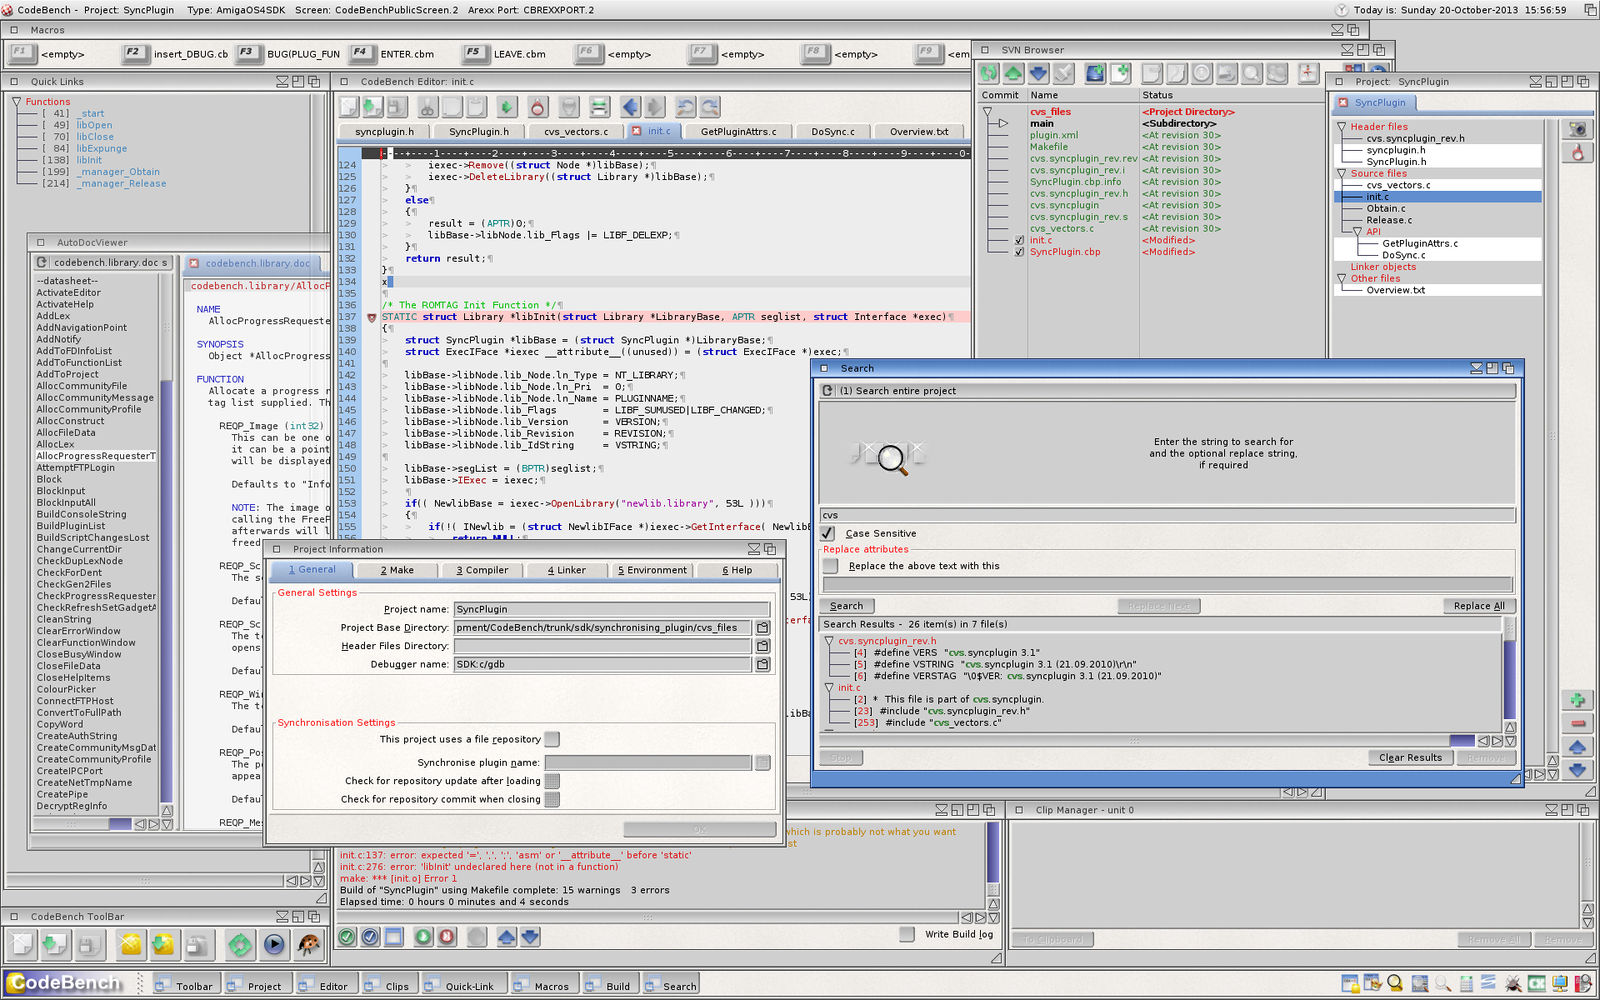This screenshot has height=1000, width=1600.
Task: Click the blue back arrow in editor toolbar
Action: pyautogui.click(x=630, y=107)
